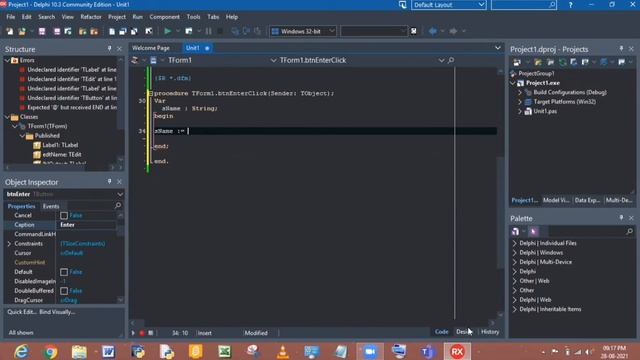
Task: Pin the Structure panel
Action: pyautogui.click(x=109, y=49)
